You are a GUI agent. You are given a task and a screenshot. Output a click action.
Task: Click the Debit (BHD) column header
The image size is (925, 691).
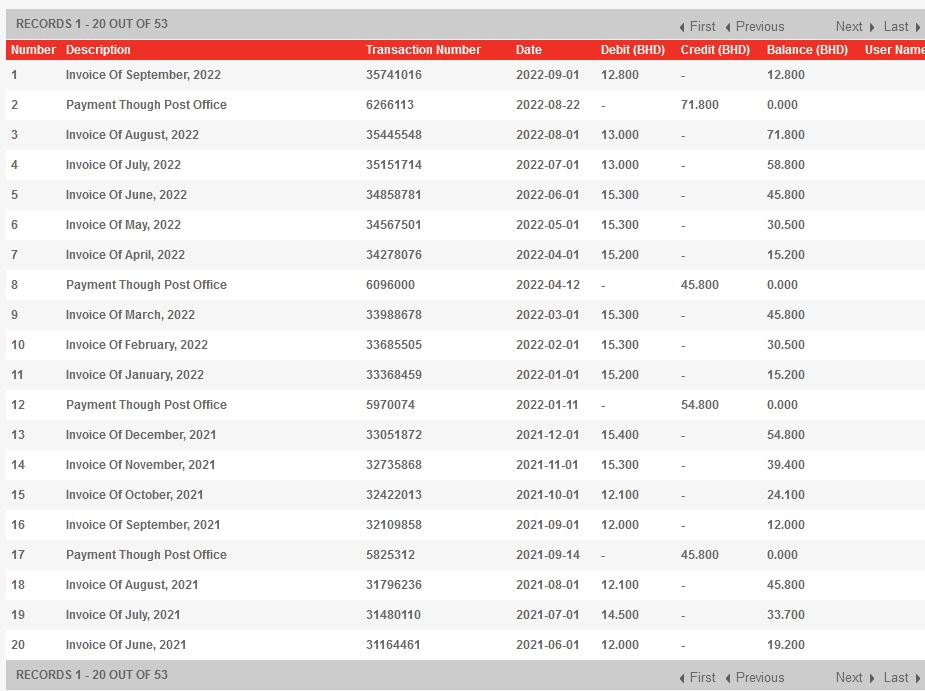[x=632, y=50]
